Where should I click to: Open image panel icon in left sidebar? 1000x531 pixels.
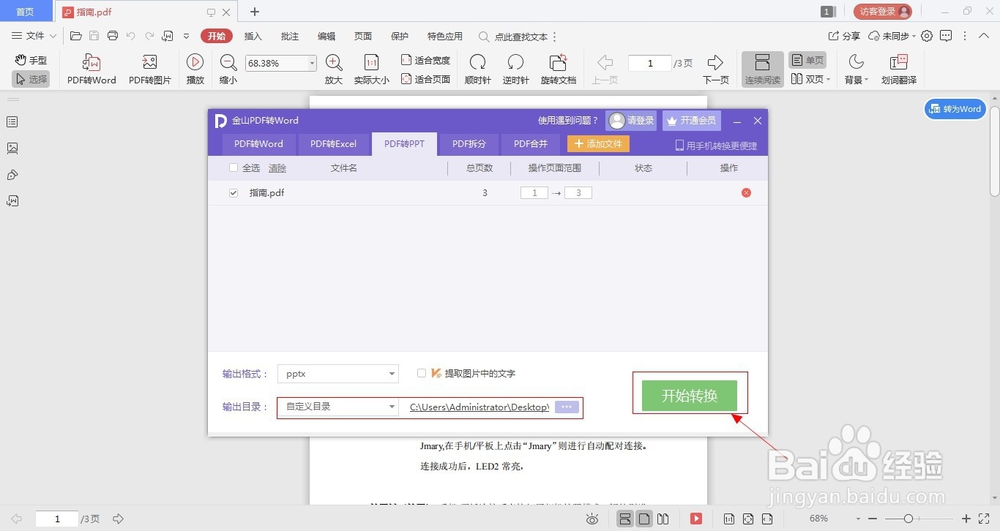[12, 148]
